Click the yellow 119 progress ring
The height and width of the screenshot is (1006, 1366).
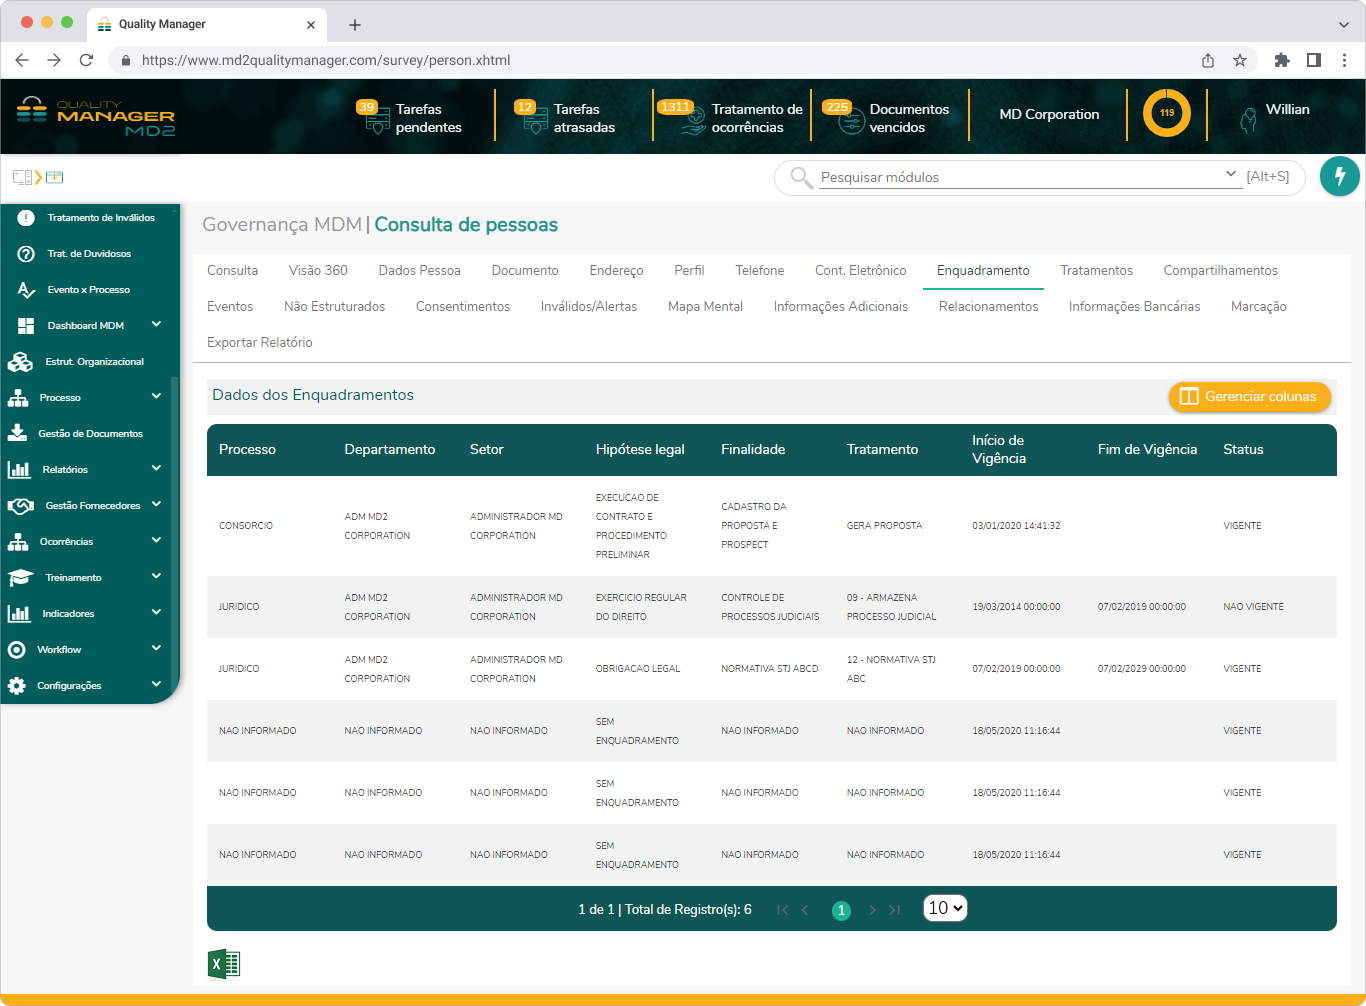[1166, 114]
